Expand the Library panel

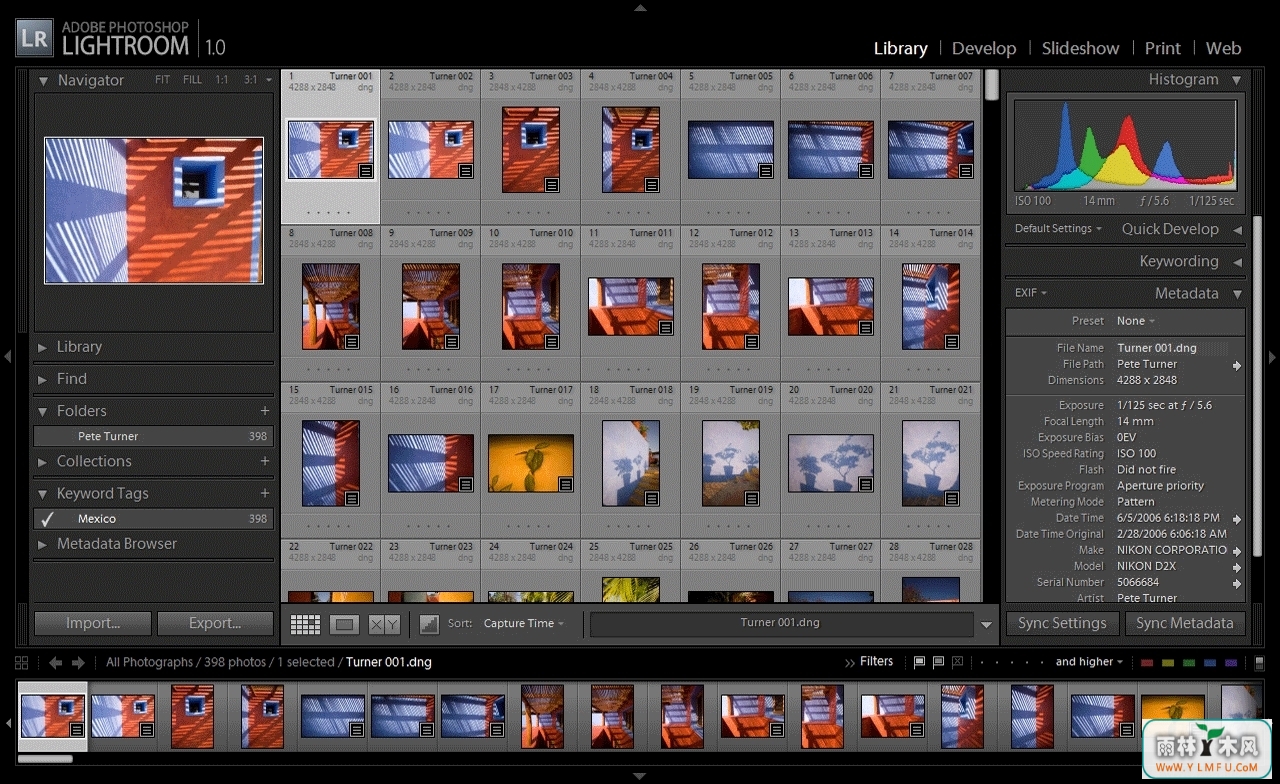tap(43, 347)
